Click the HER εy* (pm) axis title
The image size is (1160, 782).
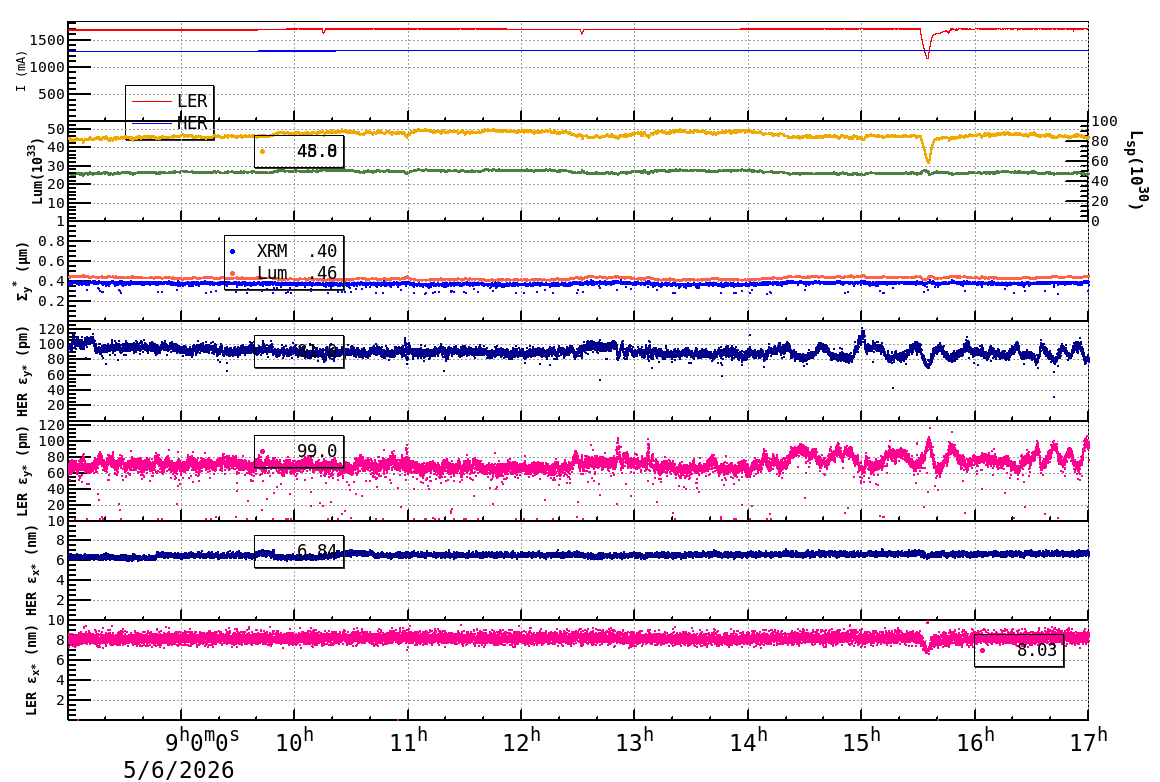click(23, 371)
